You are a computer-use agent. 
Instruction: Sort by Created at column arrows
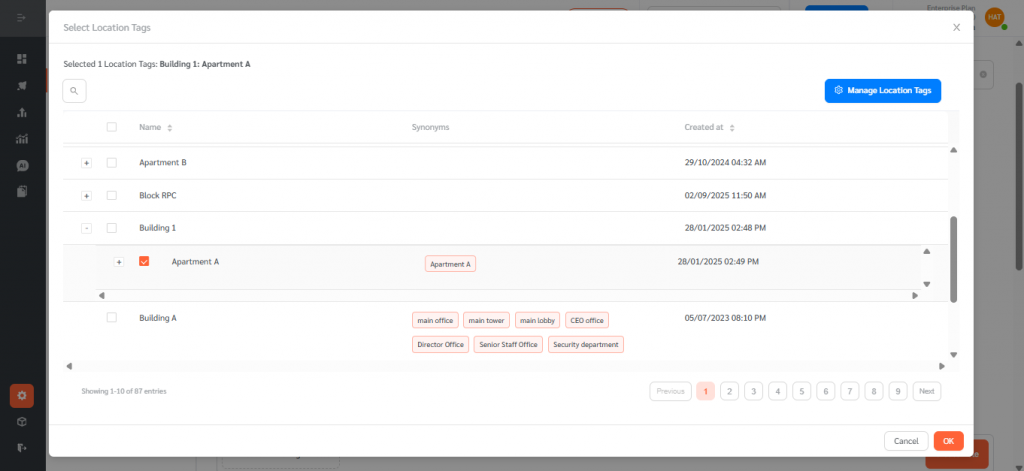tap(732, 128)
